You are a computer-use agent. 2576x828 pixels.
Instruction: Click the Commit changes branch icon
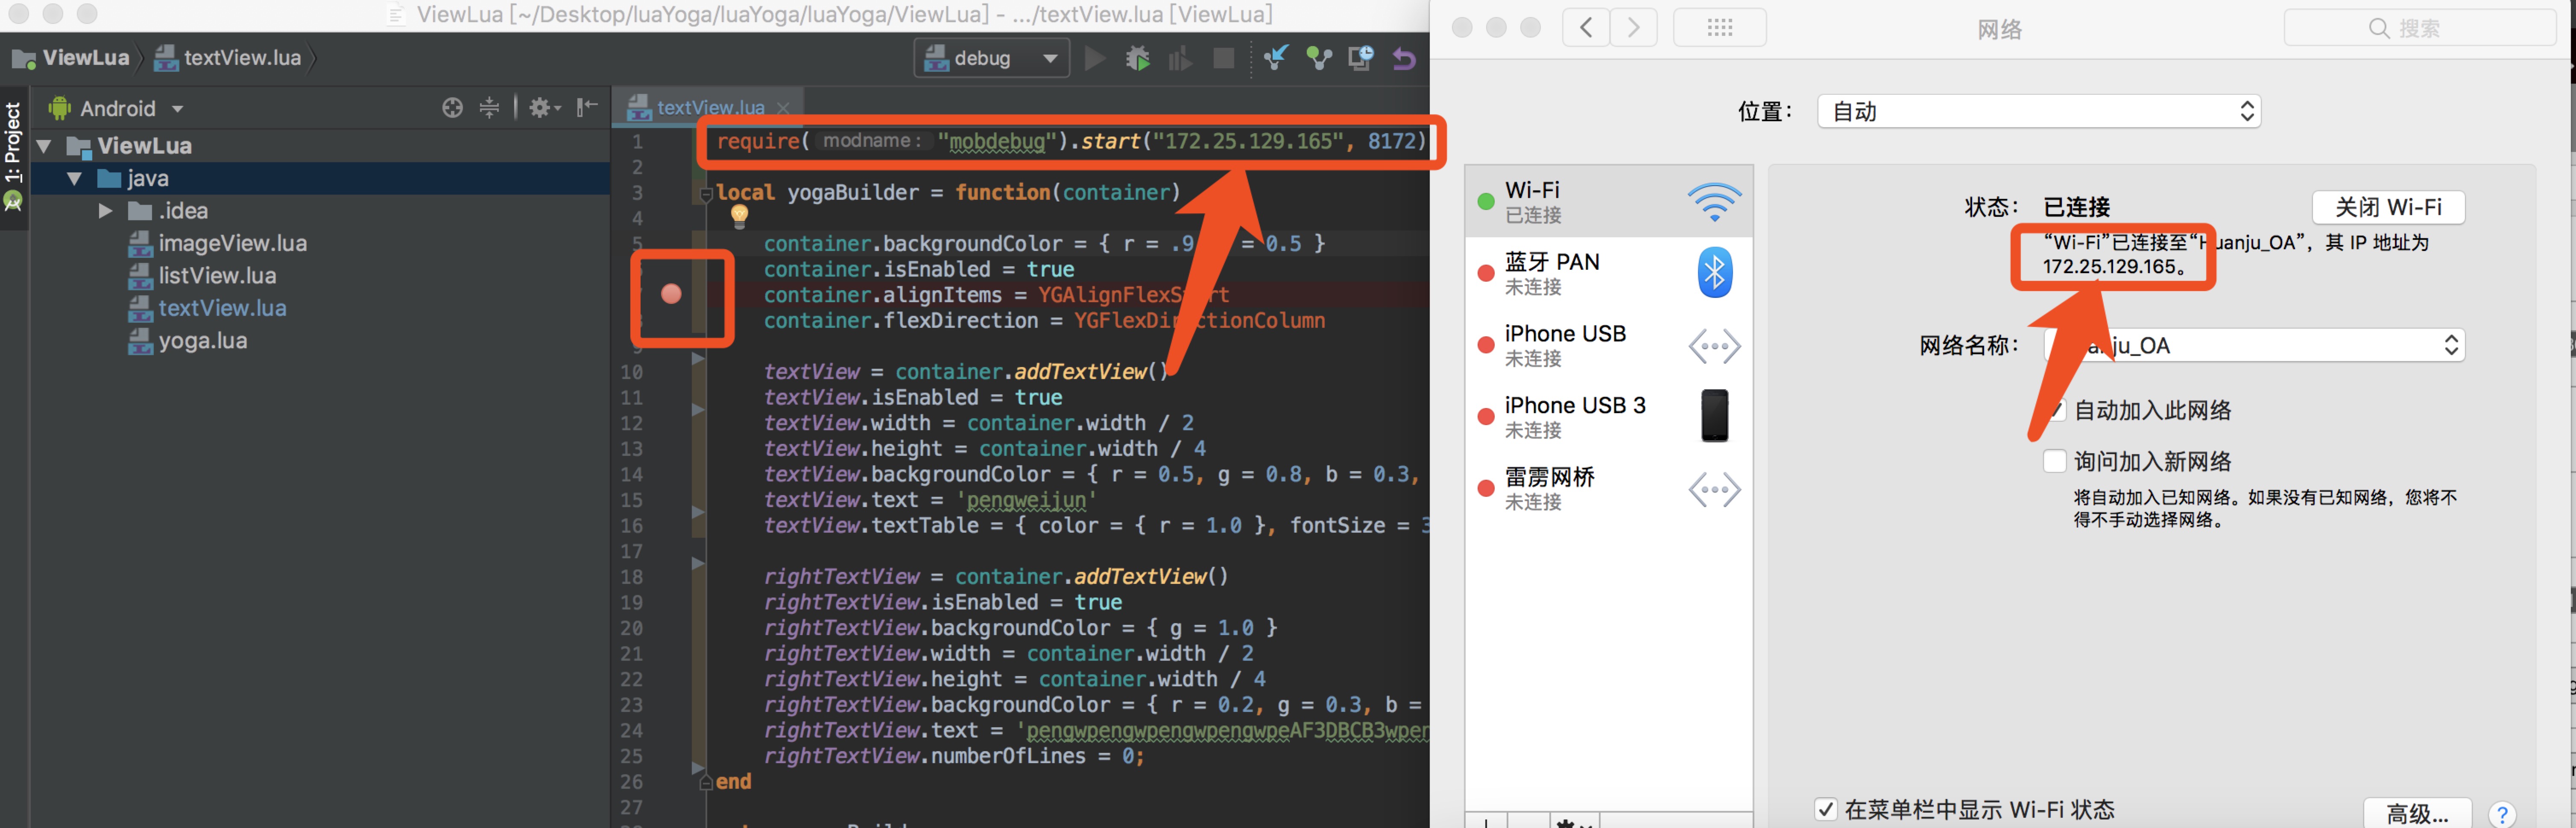point(1319,59)
